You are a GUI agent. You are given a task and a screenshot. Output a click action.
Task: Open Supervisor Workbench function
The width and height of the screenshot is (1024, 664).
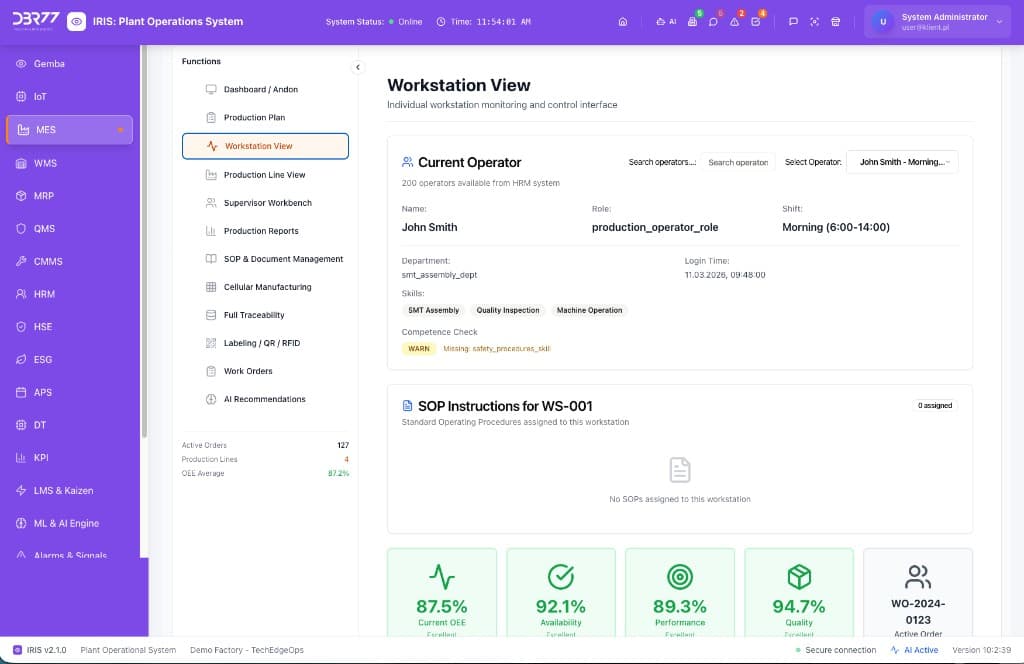tap(267, 203)
